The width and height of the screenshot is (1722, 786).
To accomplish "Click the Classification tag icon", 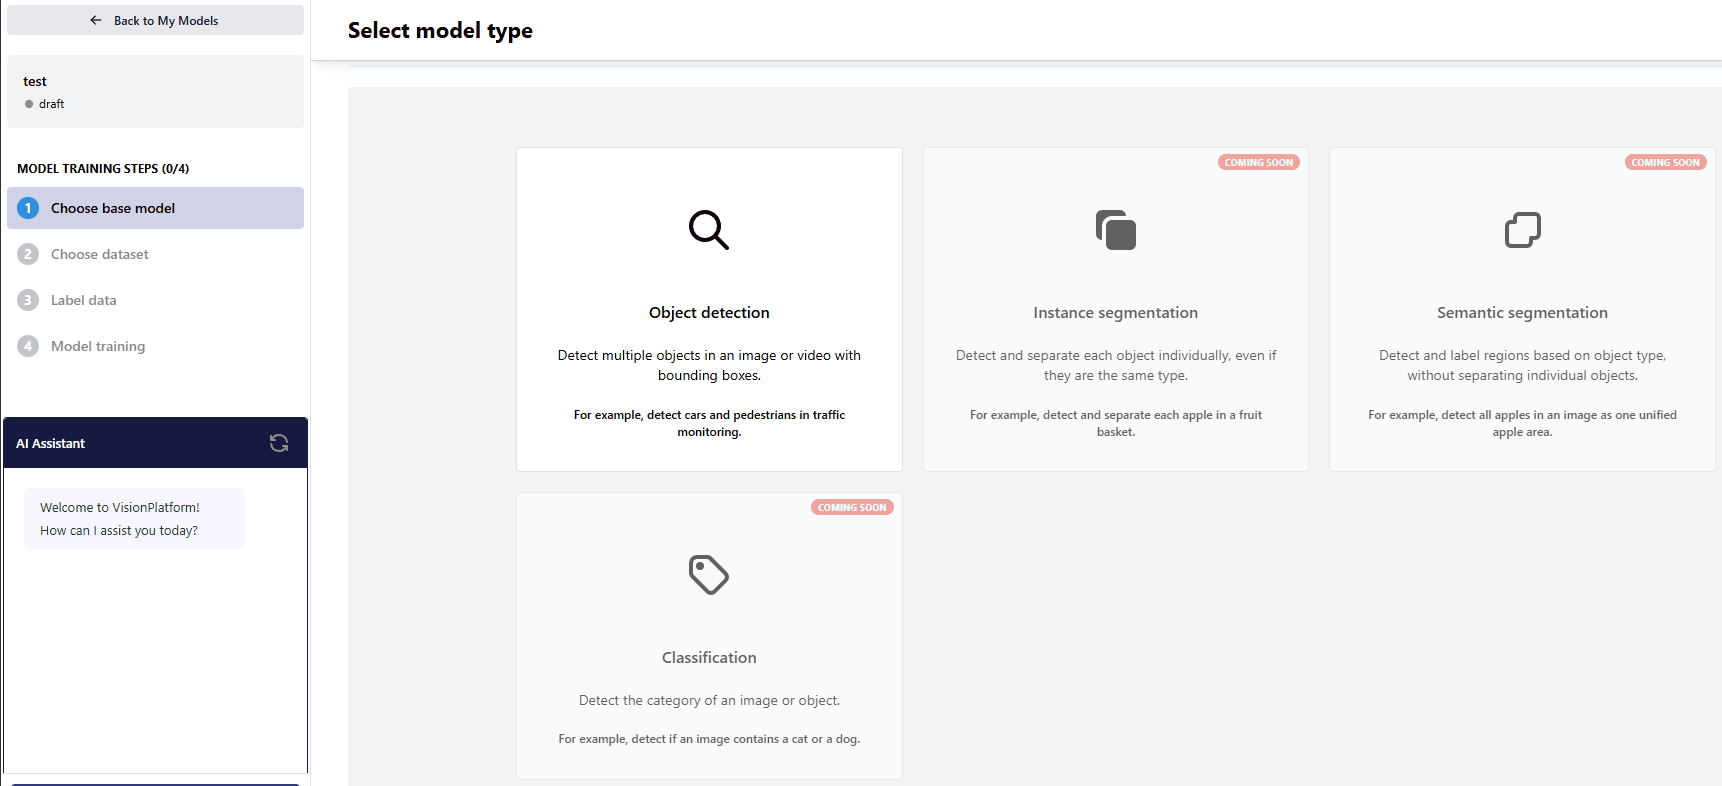I will (x=708, y=575).
